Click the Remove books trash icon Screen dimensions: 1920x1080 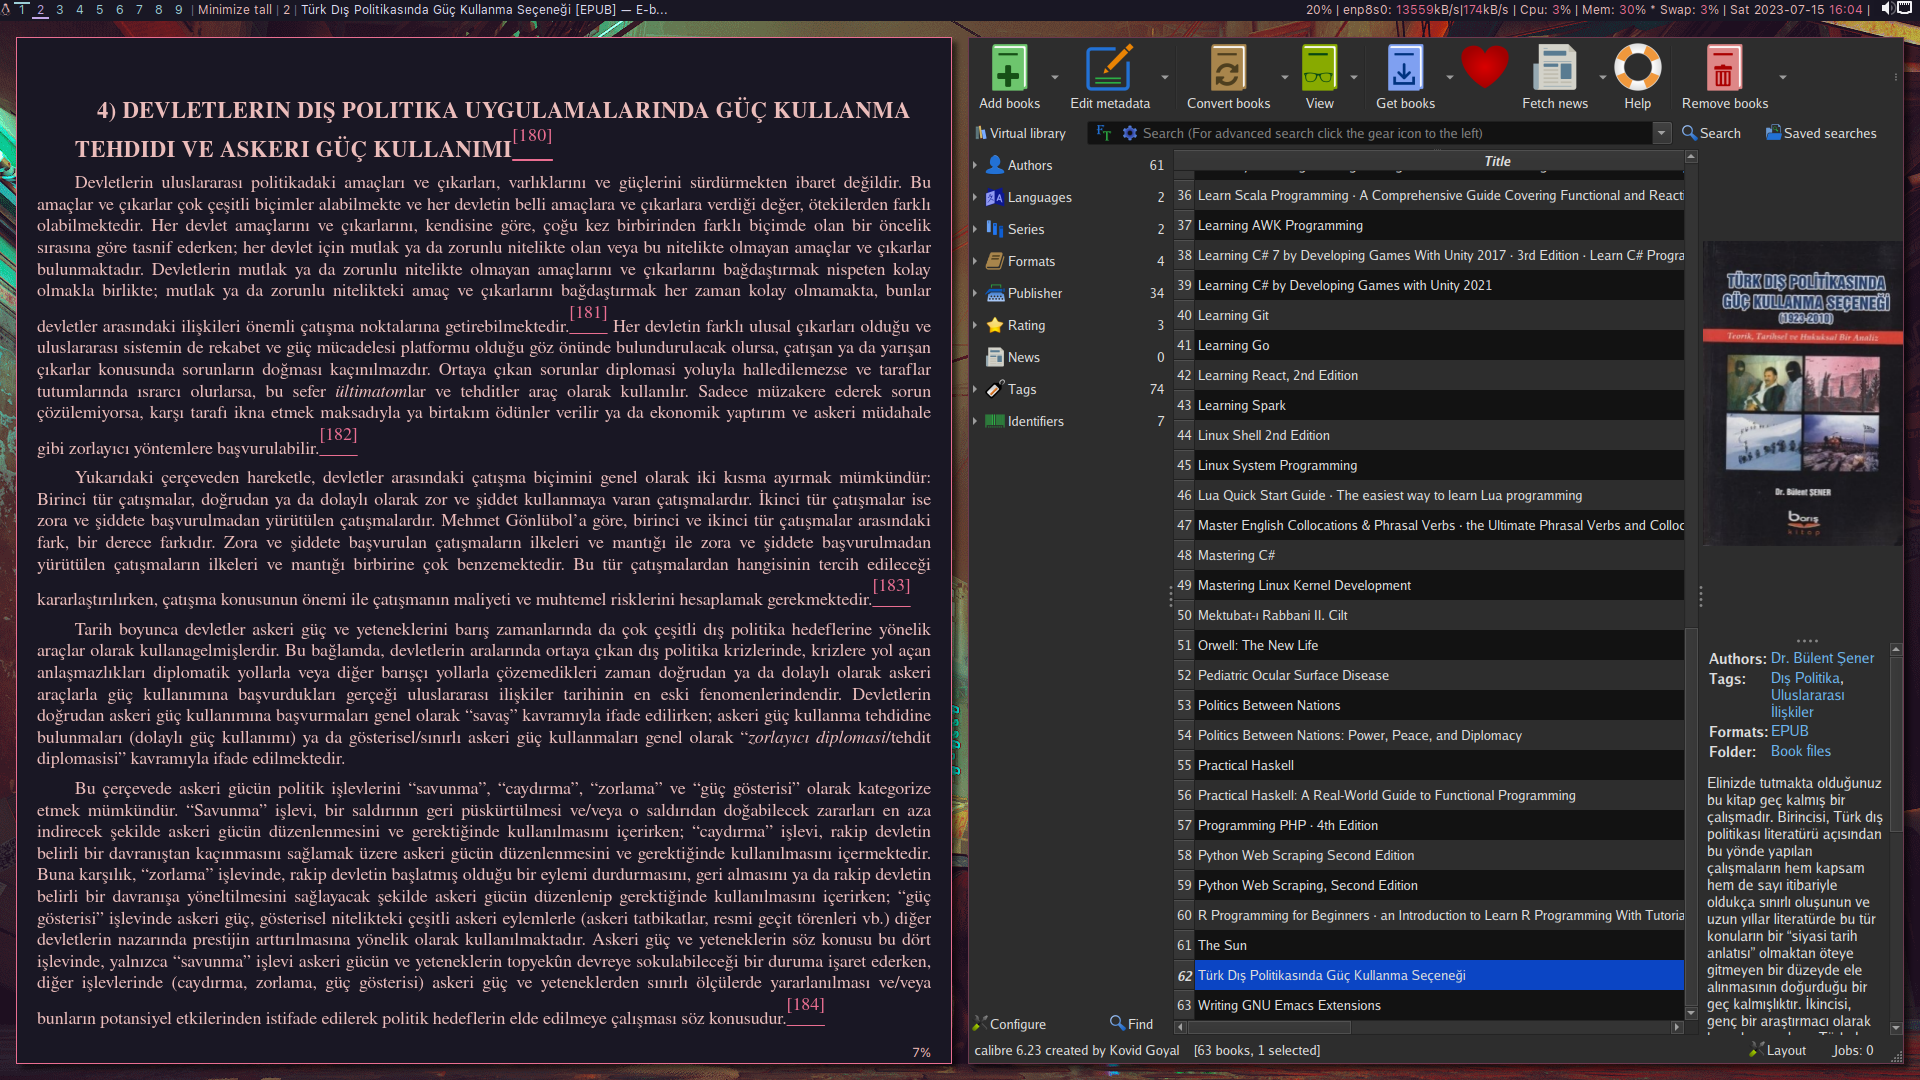[1723, 70]
